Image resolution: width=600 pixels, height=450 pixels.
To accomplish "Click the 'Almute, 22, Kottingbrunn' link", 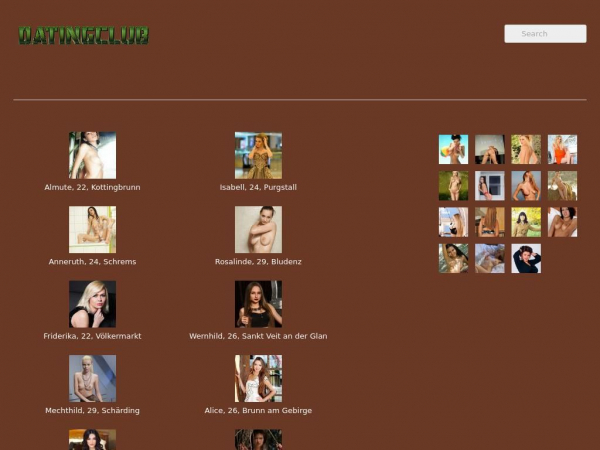I will click(93, 187).
